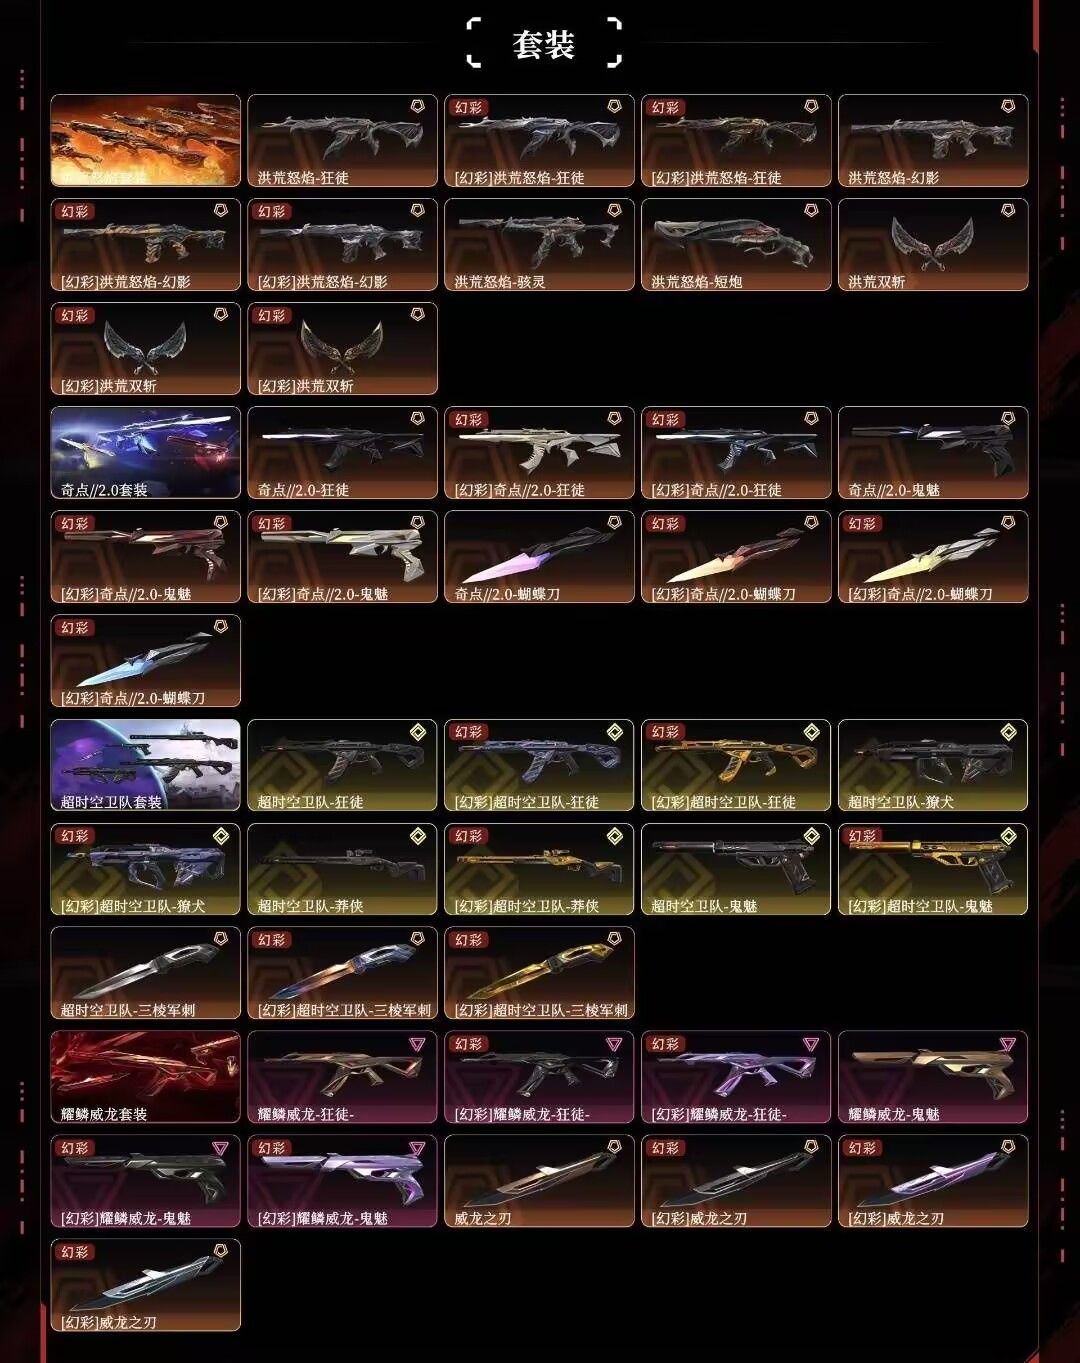
Task: Click the 套装 section title header
Action: [x=543, y=44]
